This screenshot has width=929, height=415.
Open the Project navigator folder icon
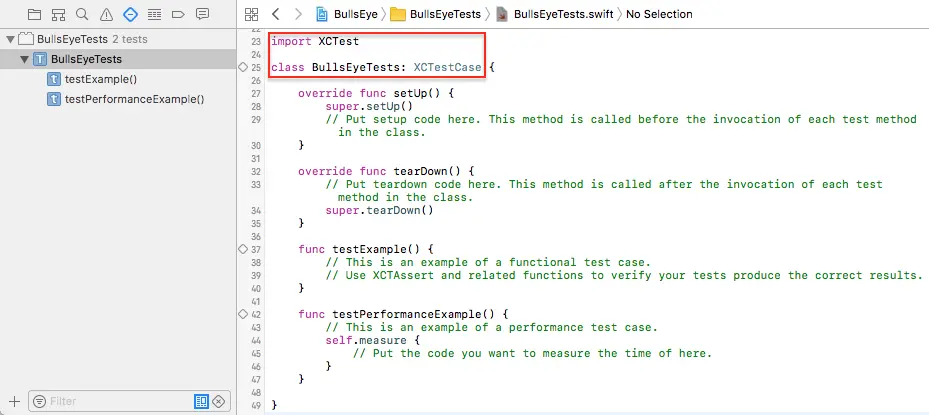[x=35, y=14]
